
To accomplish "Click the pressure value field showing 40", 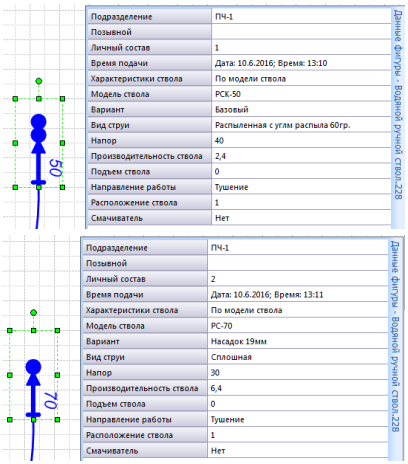I will click(301, 141).
